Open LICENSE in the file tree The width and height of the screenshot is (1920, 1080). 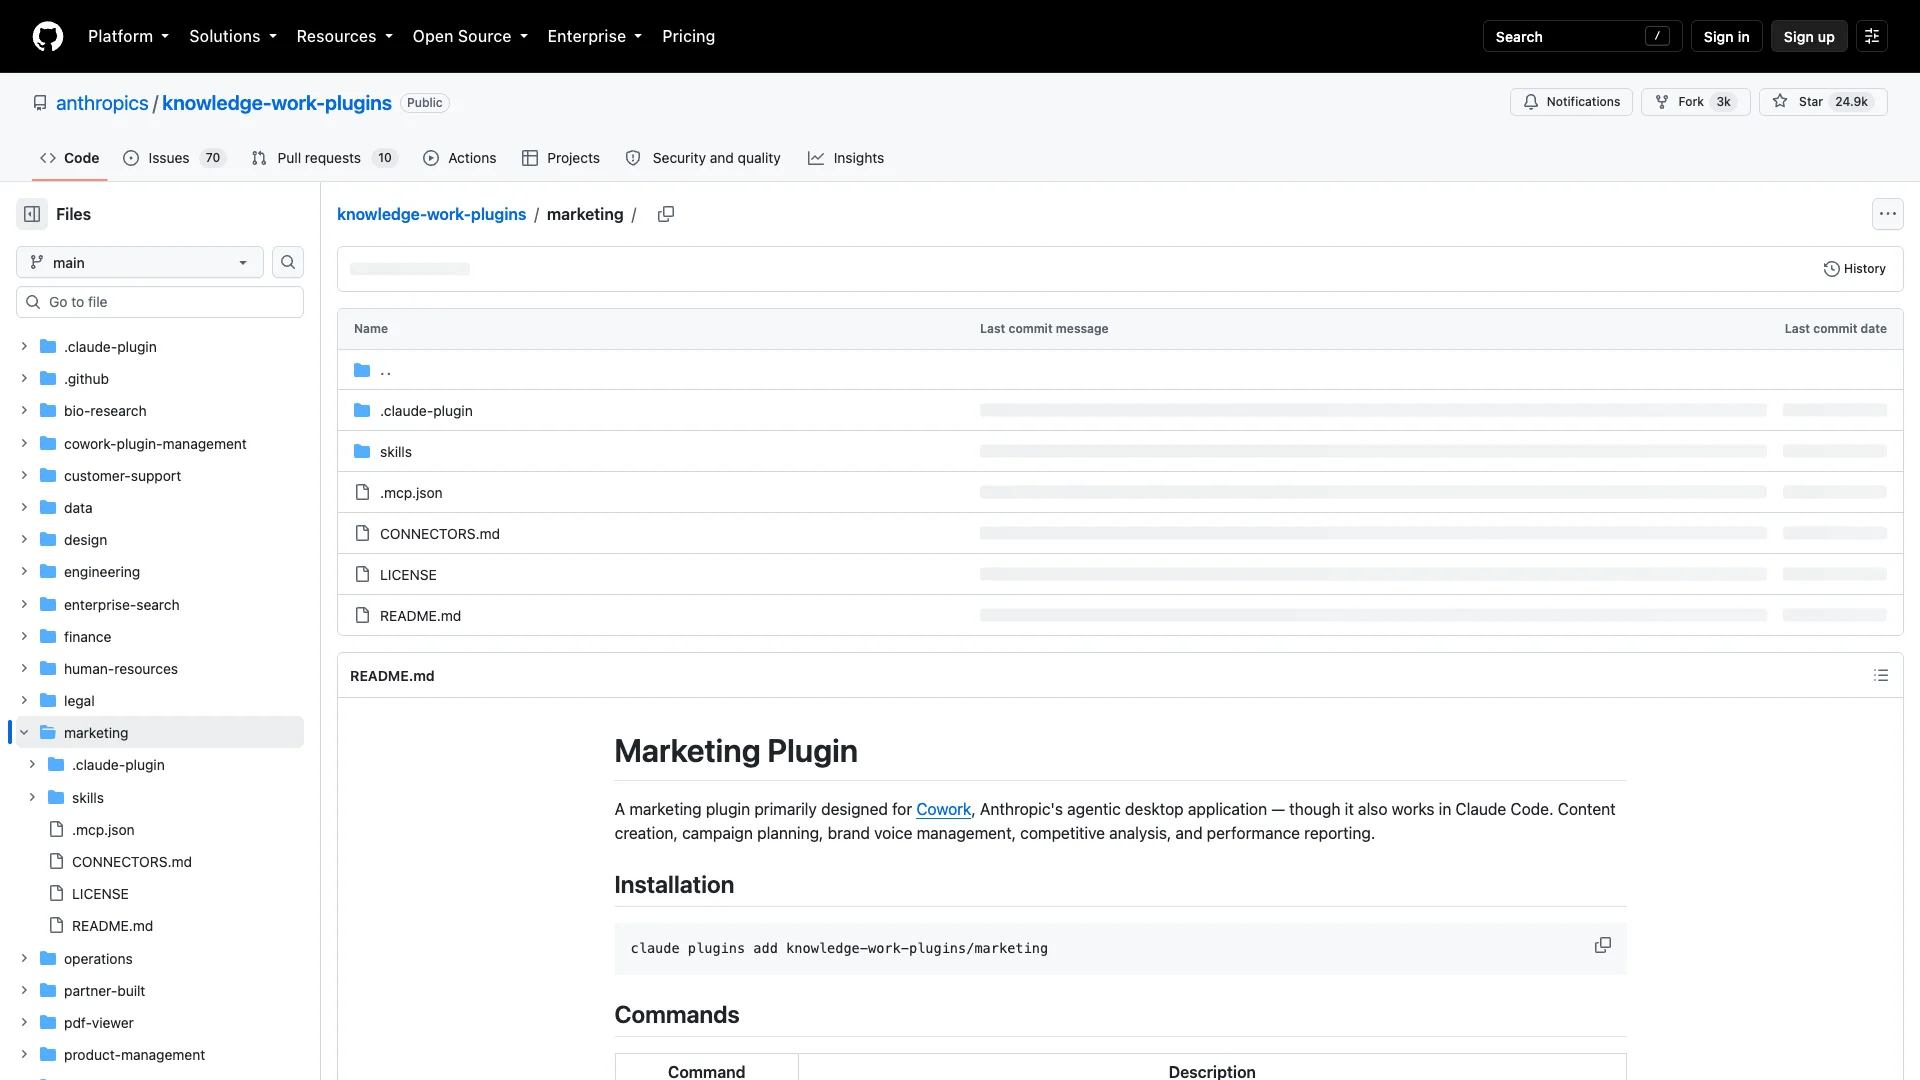(x=160, y=893)
